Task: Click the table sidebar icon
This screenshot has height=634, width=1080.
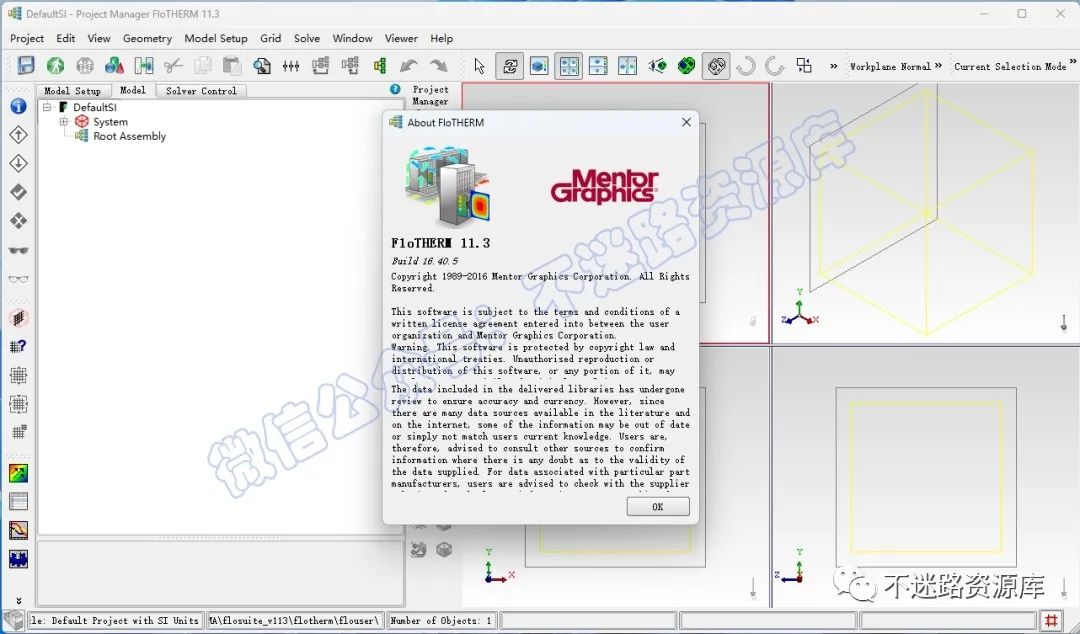Action: 19,502
